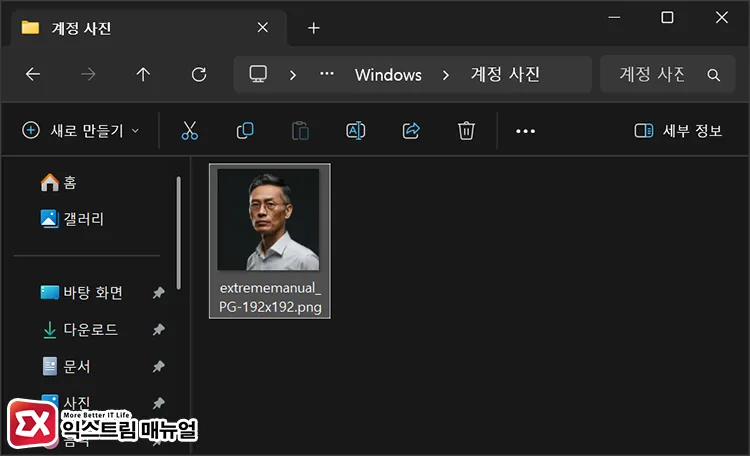Click the pin icon next to 문서
The width and height of the screenshot is (750, 456).
pyautogui.click(x=158, y=367)
